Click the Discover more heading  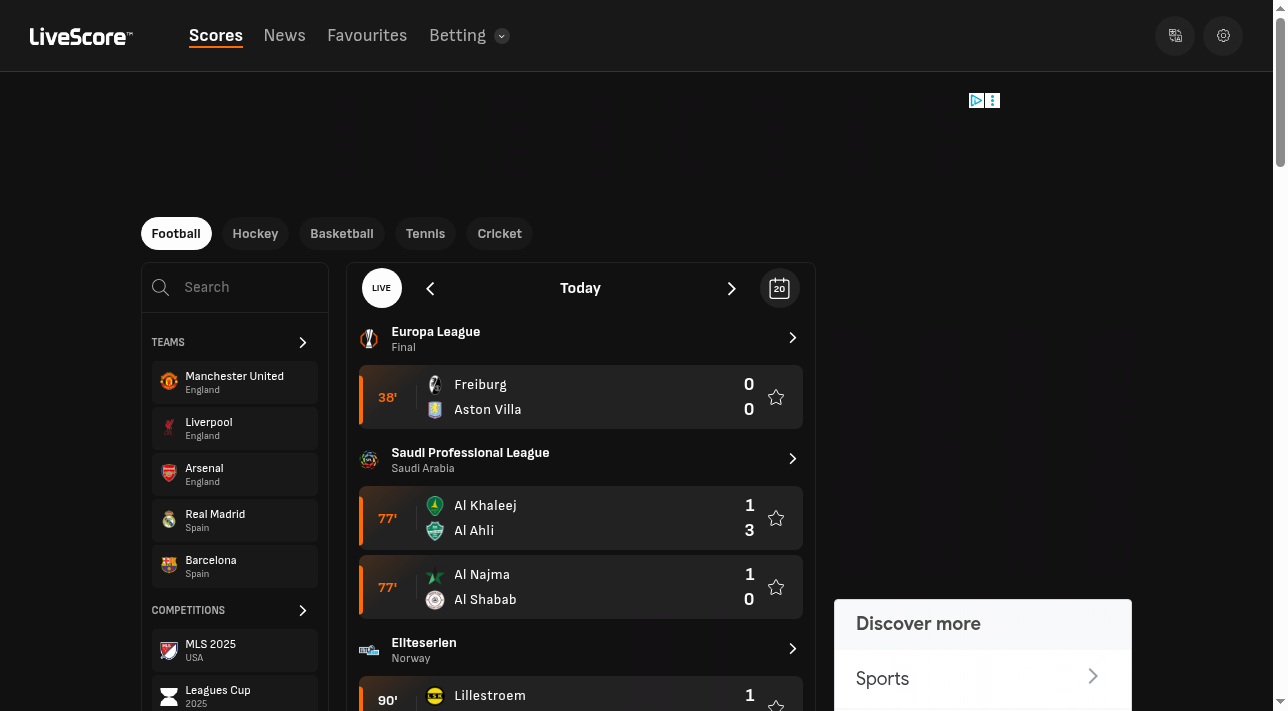click(918, 623)
